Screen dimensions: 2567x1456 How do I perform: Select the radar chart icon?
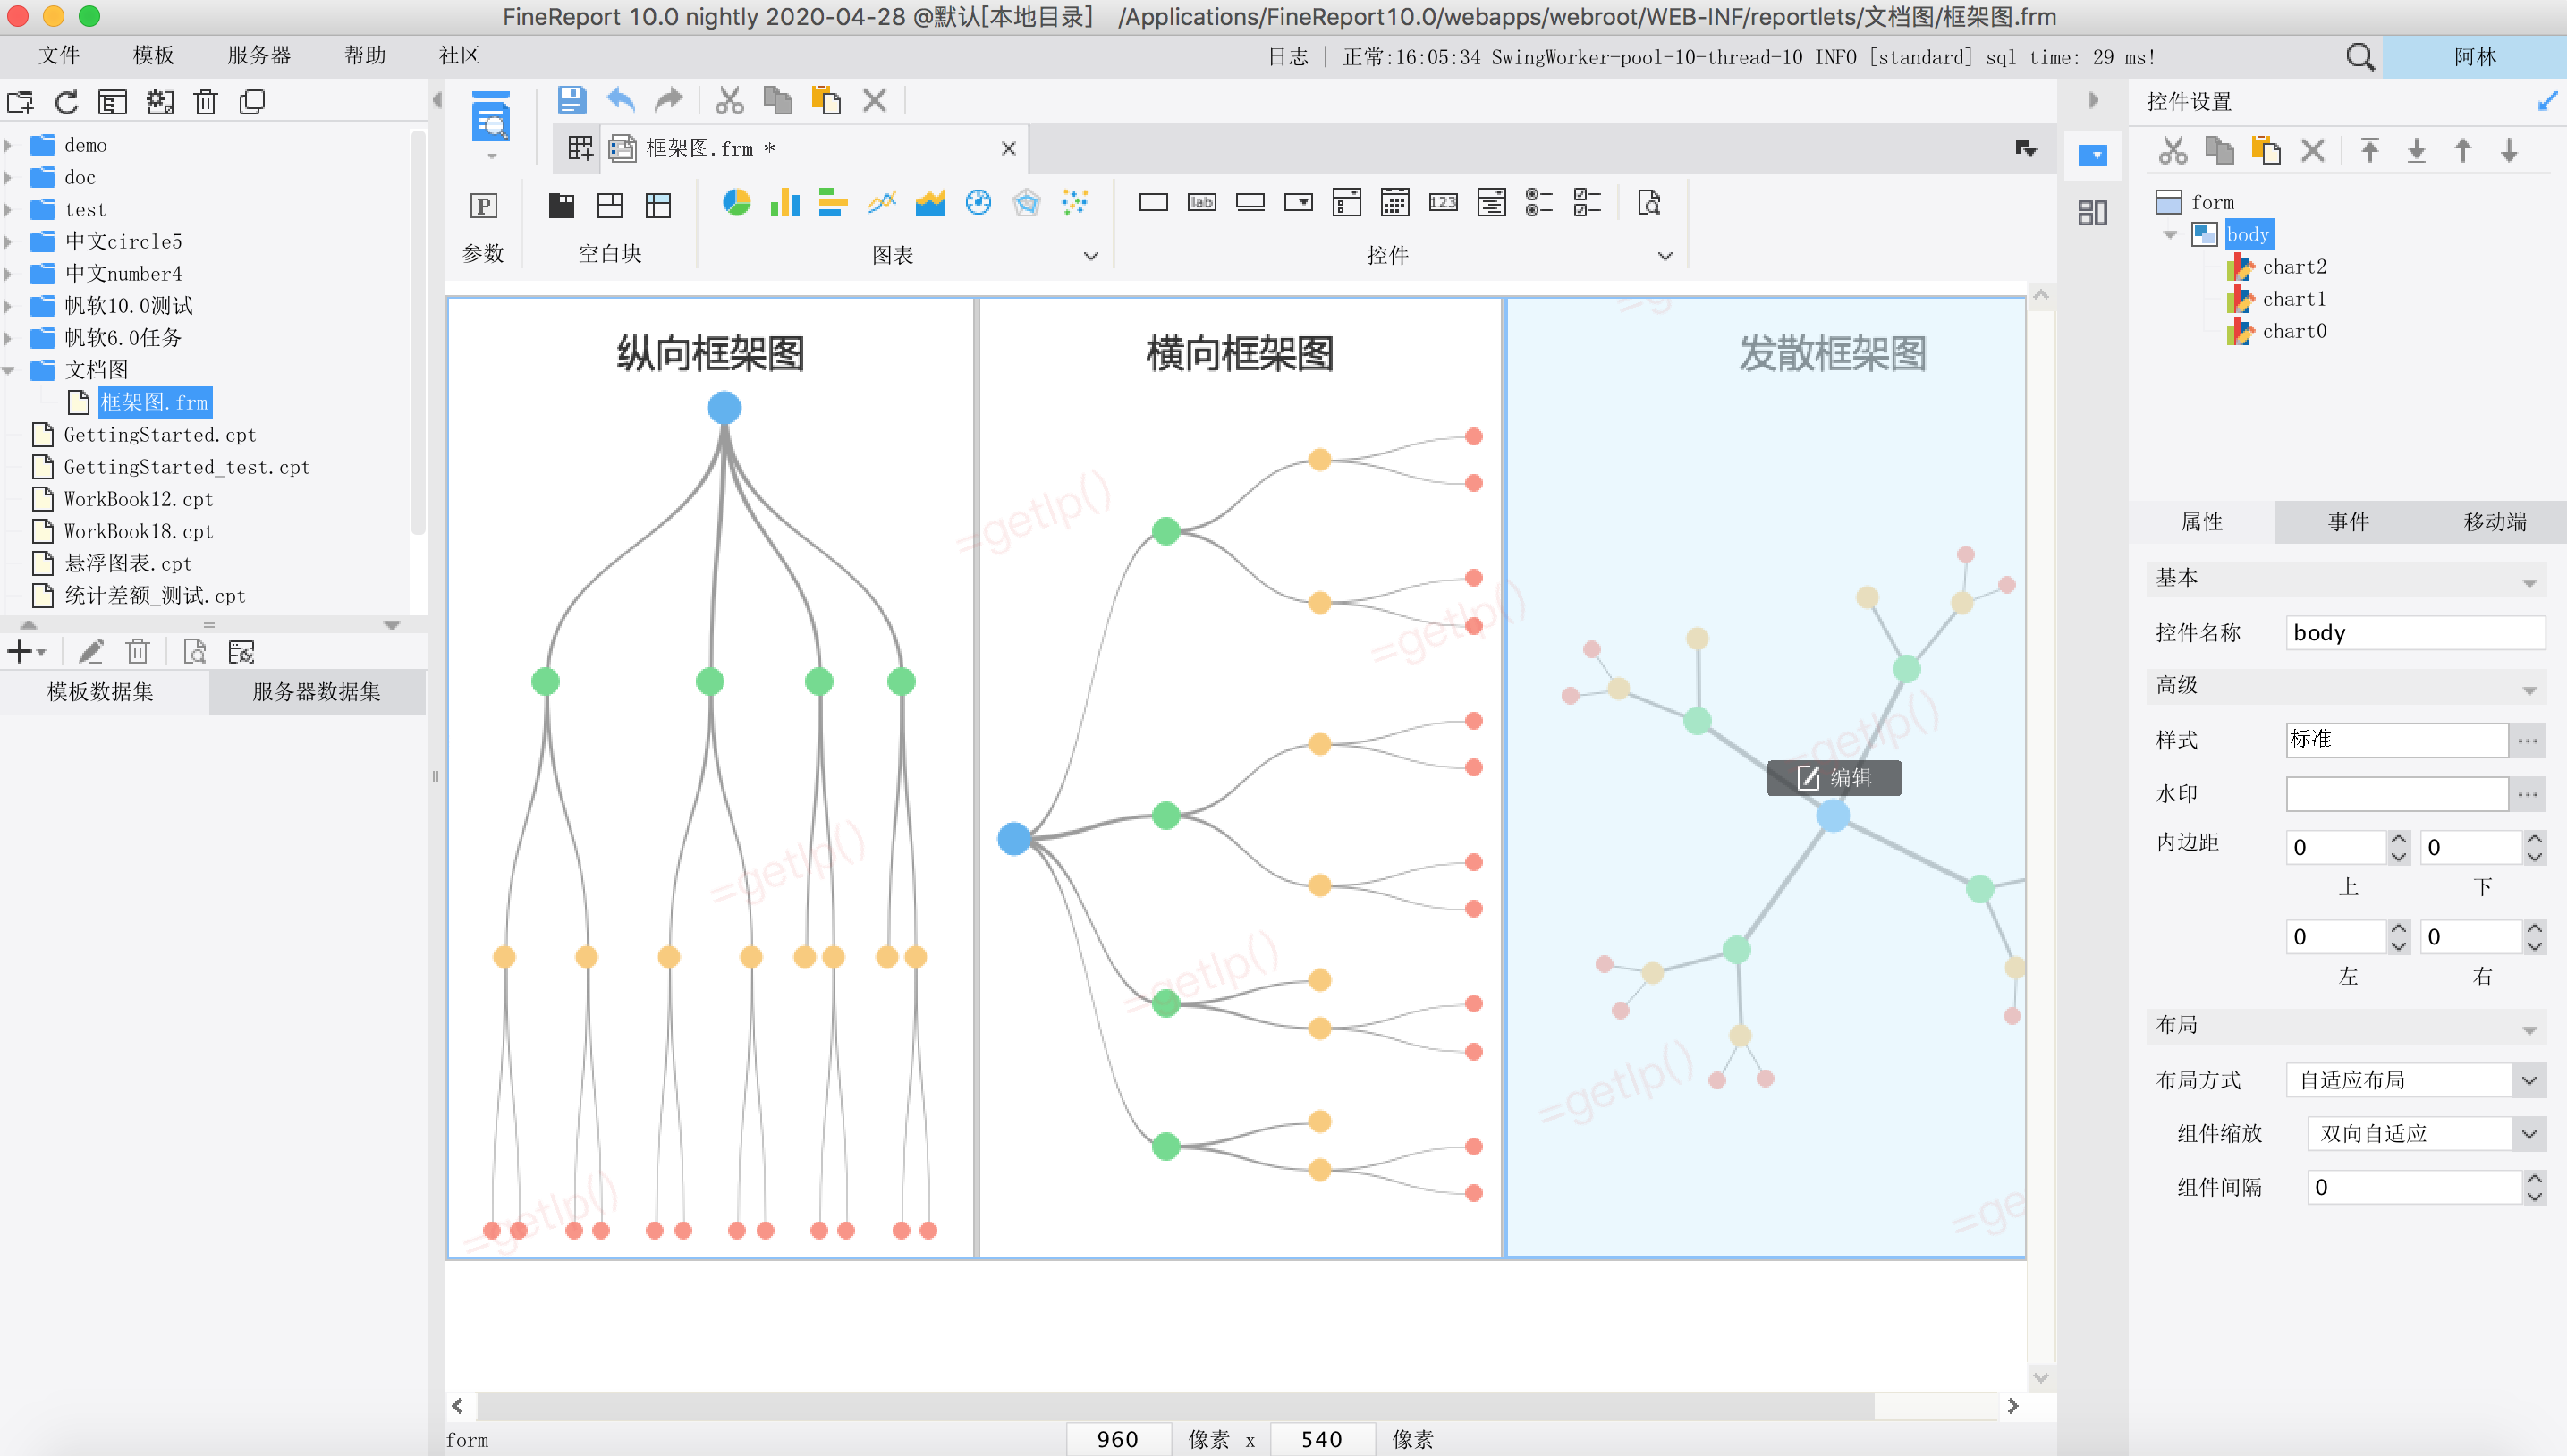click(x=1026, y=203)
